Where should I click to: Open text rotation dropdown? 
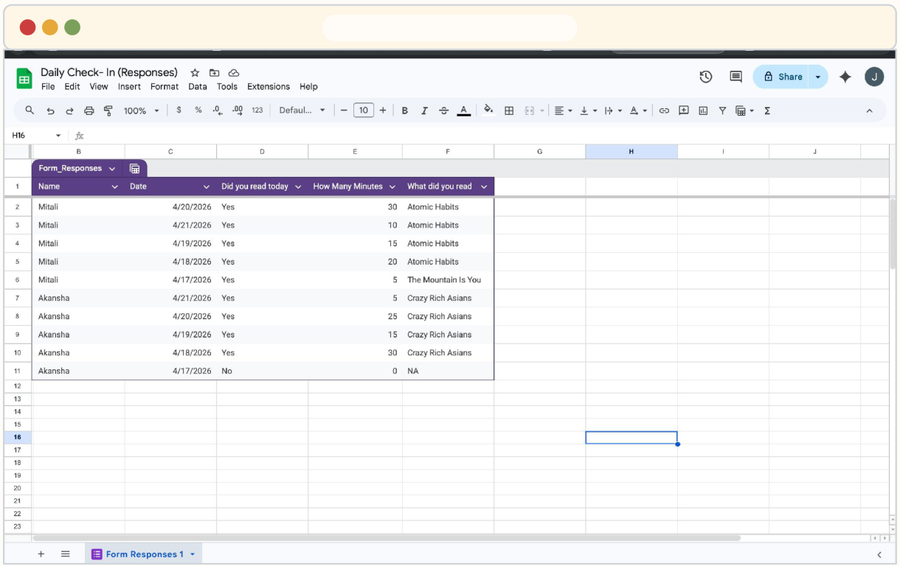click(638, 111)
